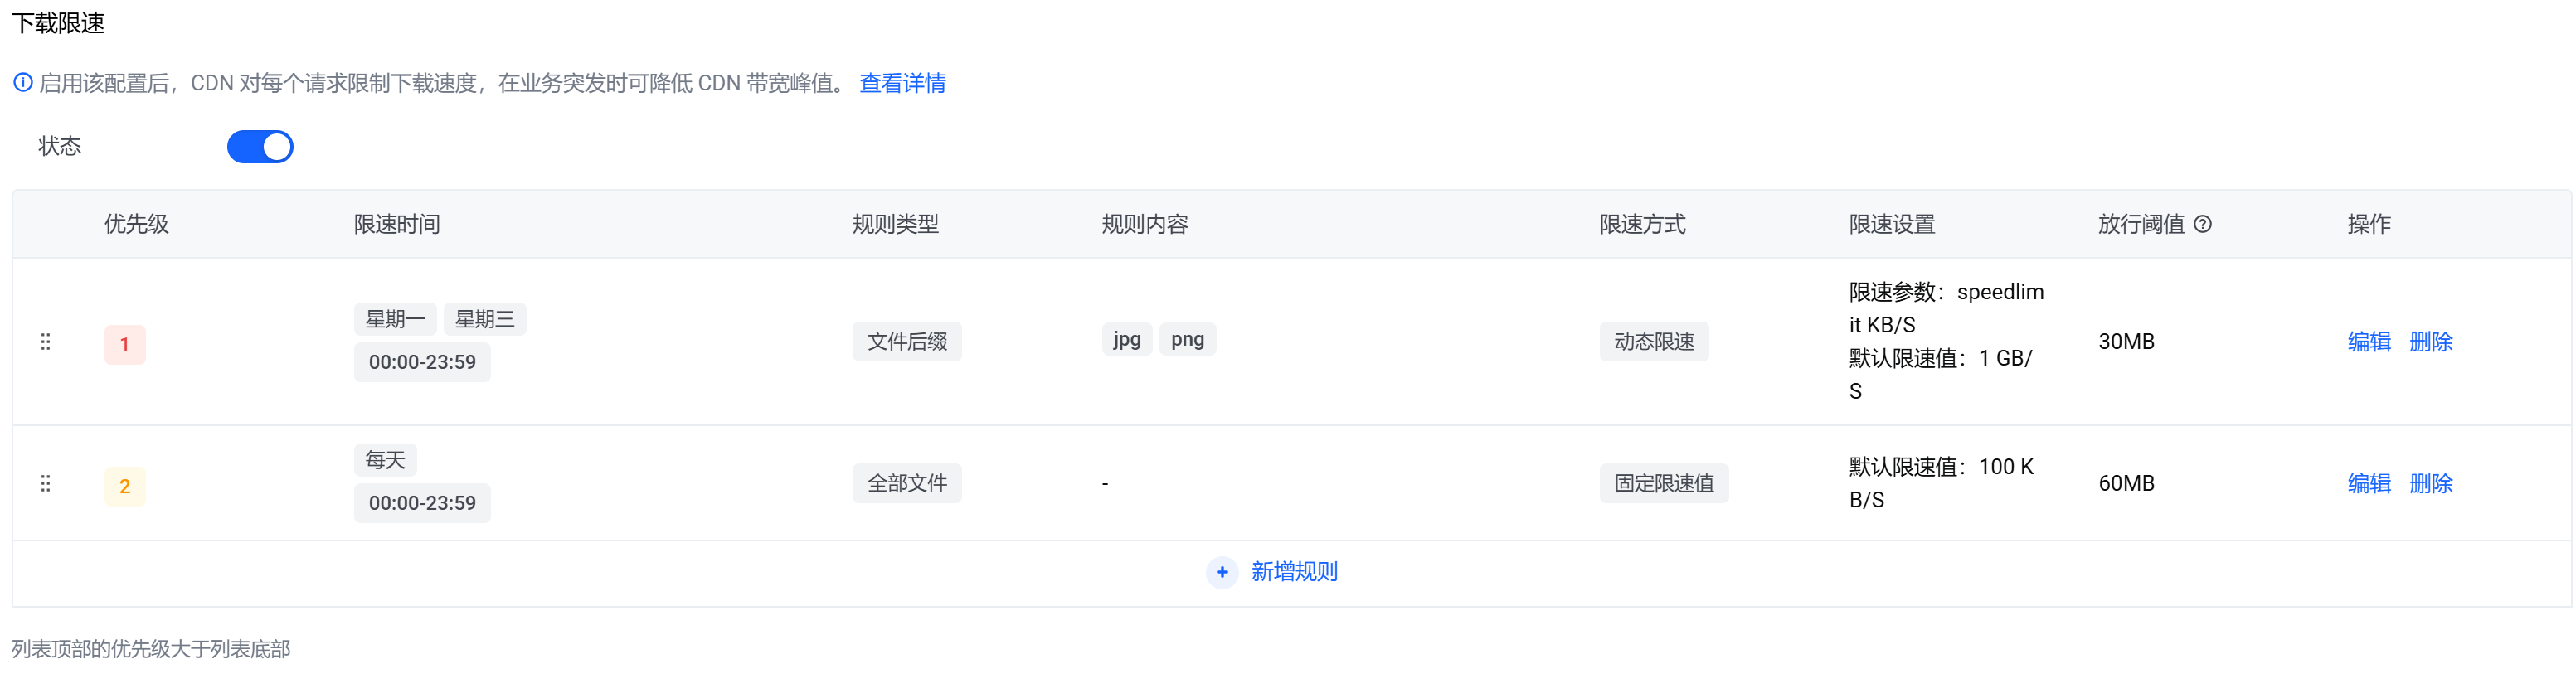Edit the priority 1 rule
This screenshot has height=698, width=2576.
pos(2369,342)
